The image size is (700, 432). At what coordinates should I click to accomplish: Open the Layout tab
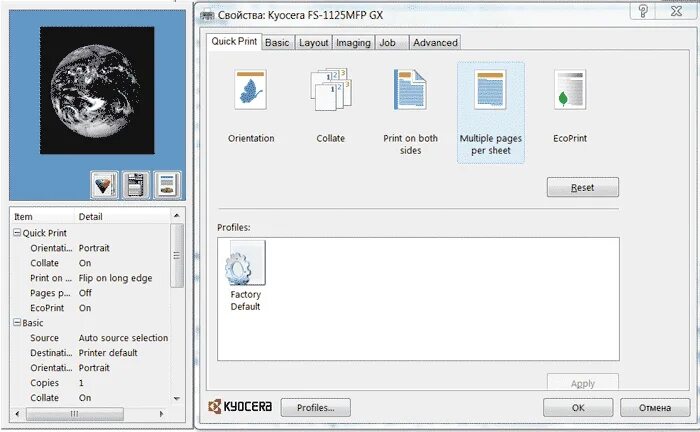pos(313,42)
